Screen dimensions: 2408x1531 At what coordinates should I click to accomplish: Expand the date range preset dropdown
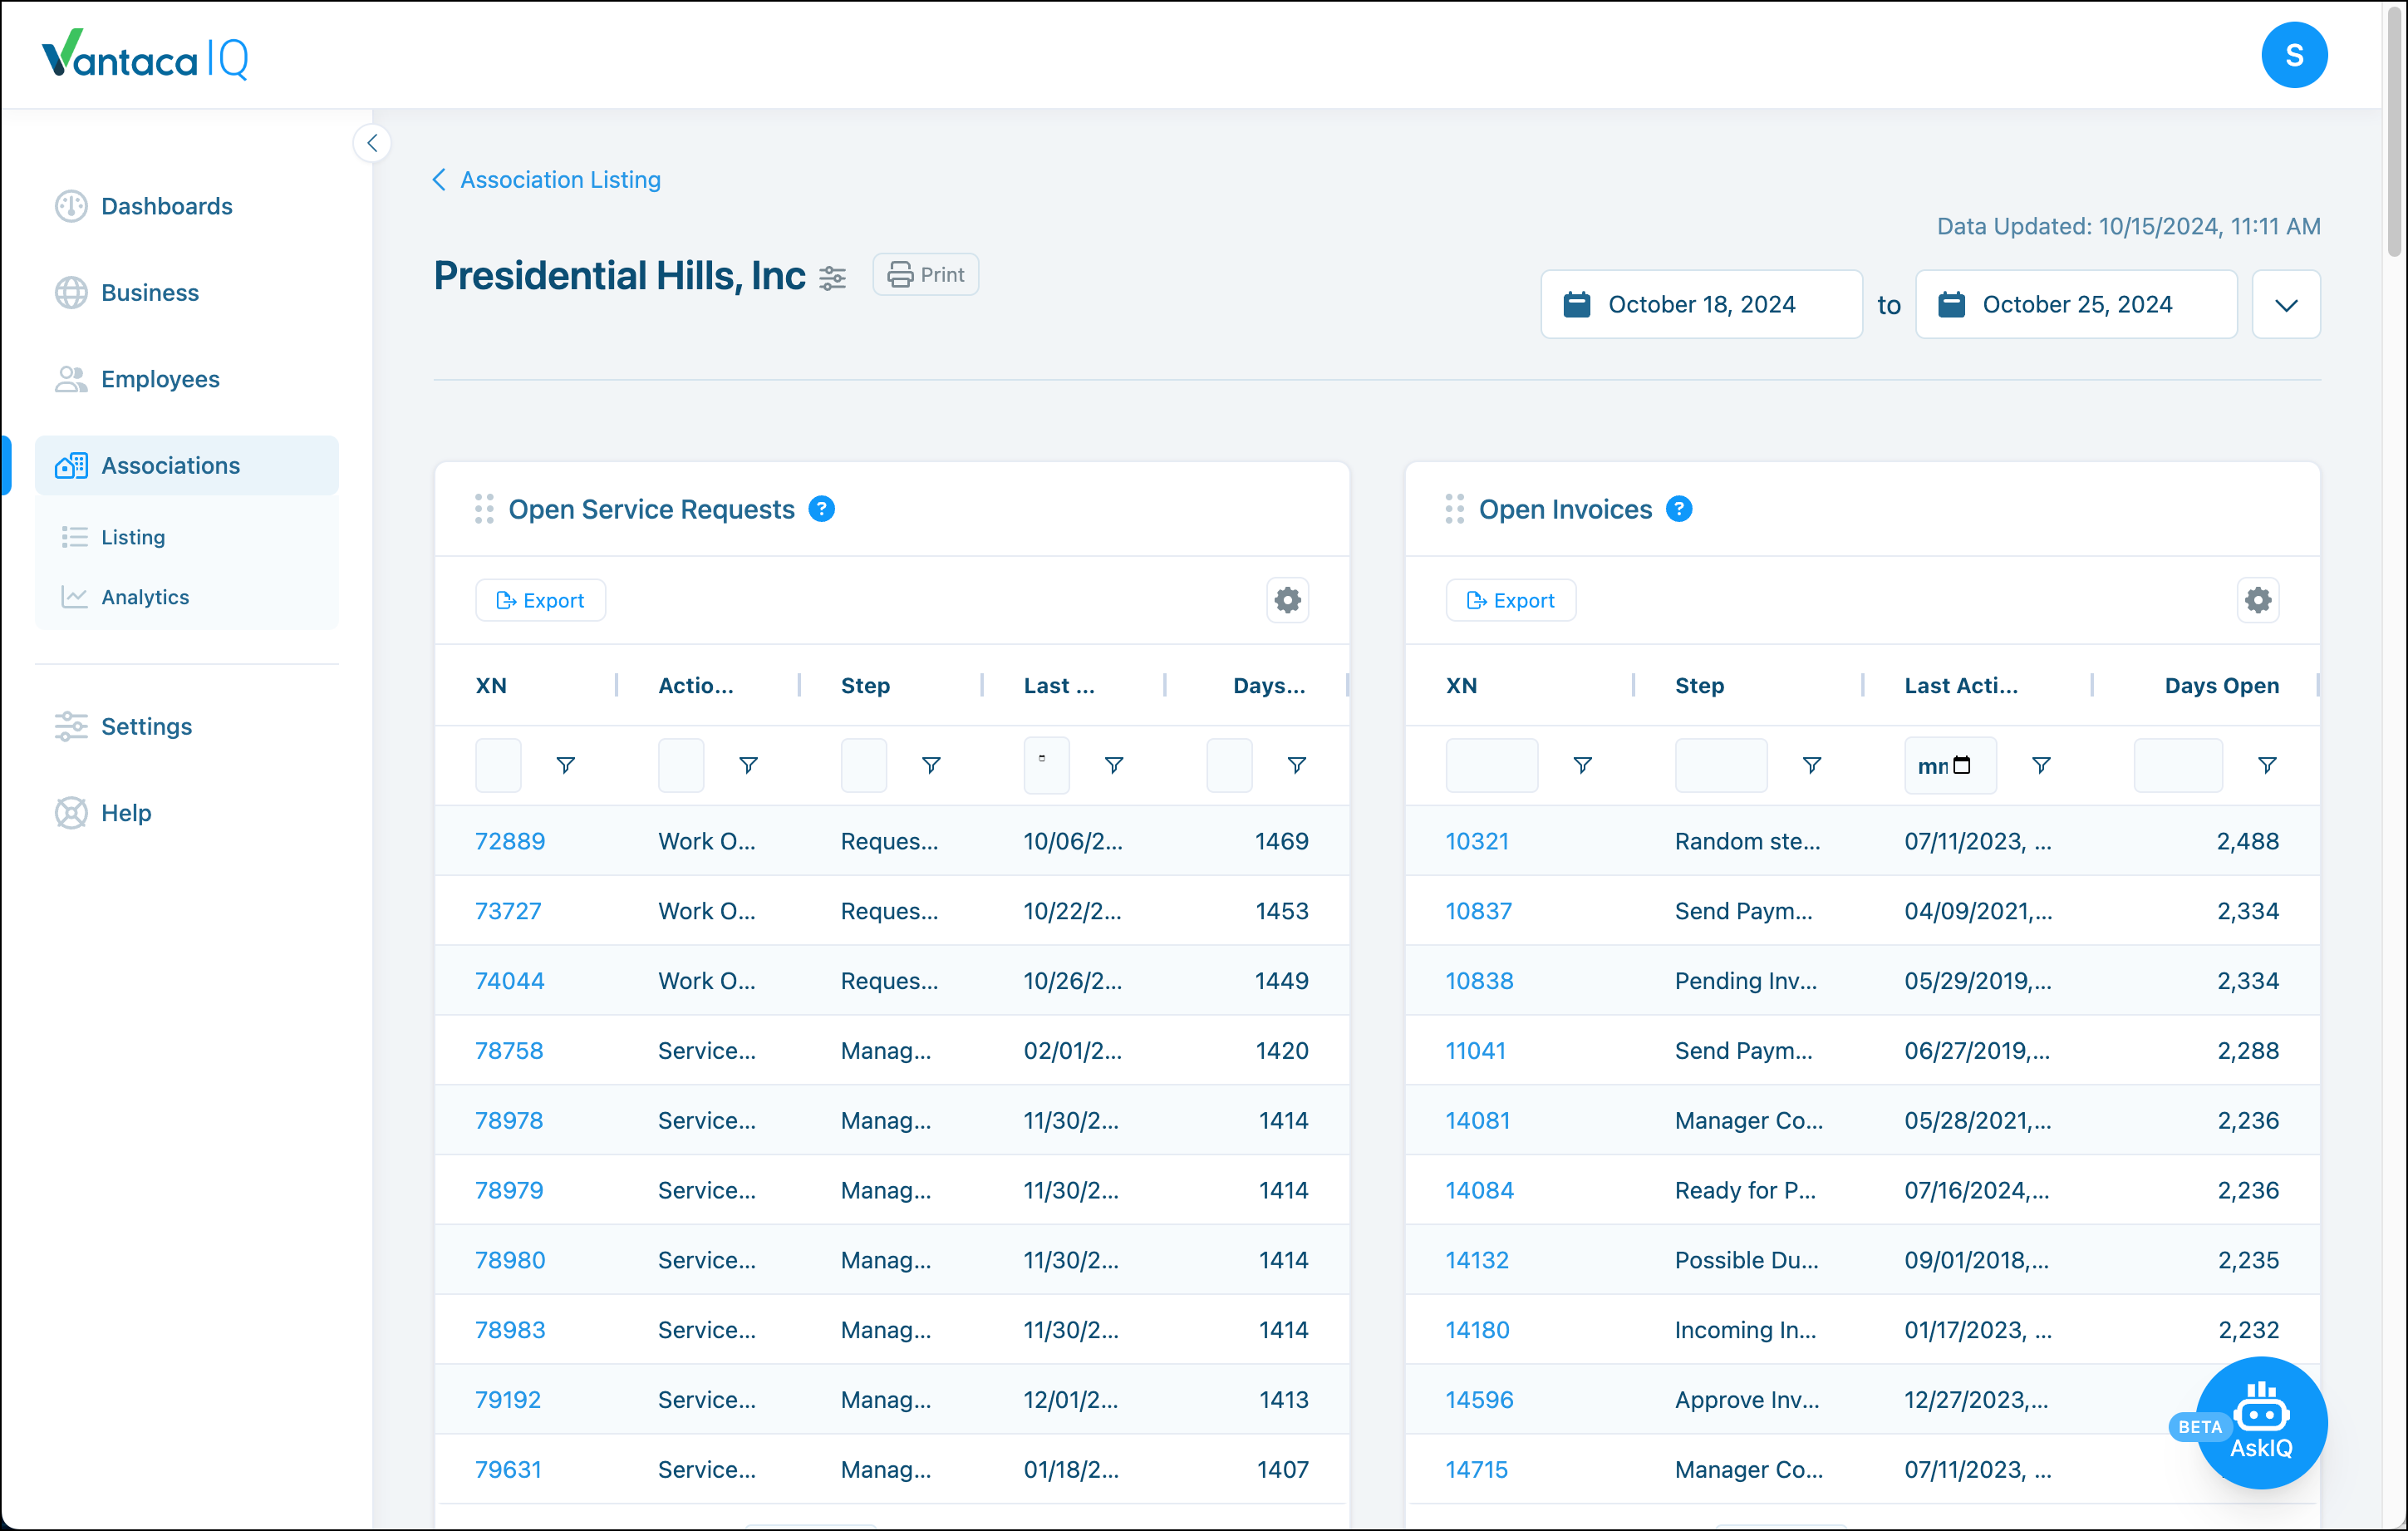(2286, 304)
